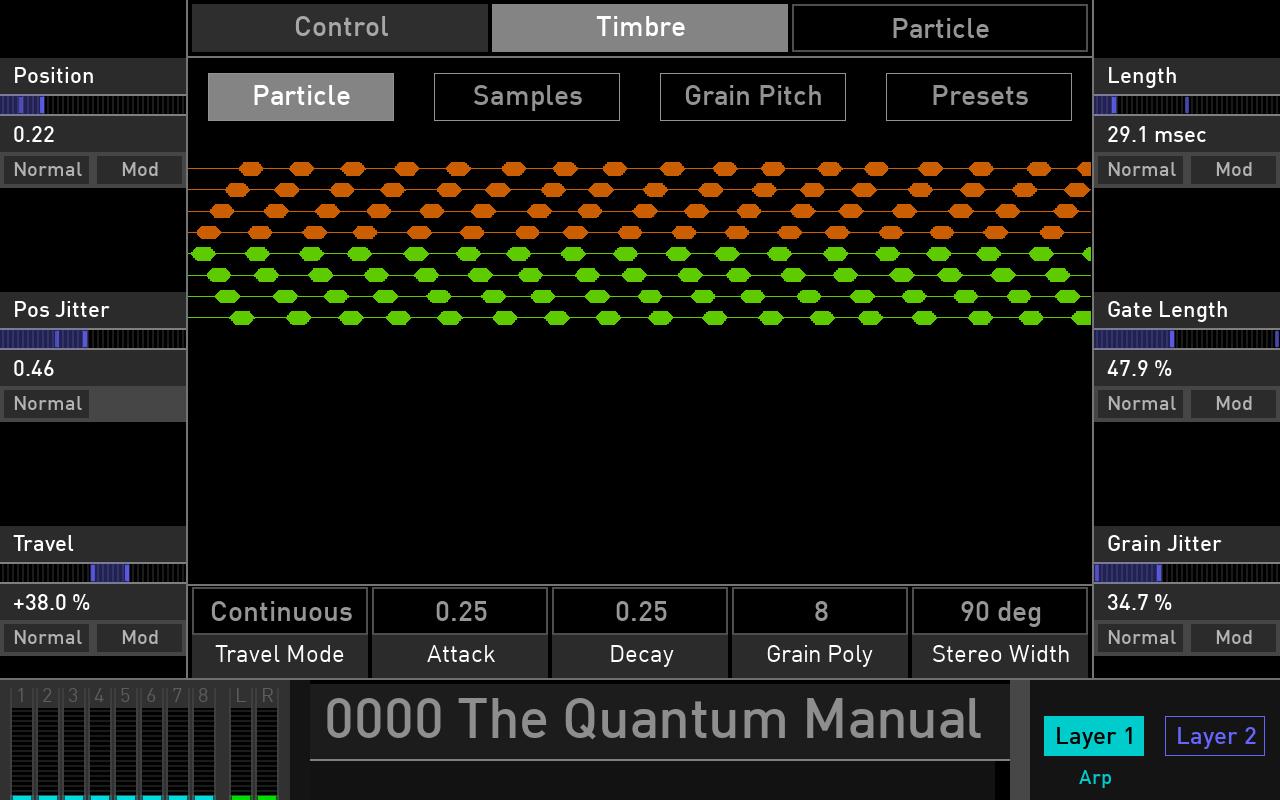Image resolution: width=1280 pixels, height=800 pixels.
Task: Select Layer 2
Action: pyautogui.click(x=1214, y=736)
